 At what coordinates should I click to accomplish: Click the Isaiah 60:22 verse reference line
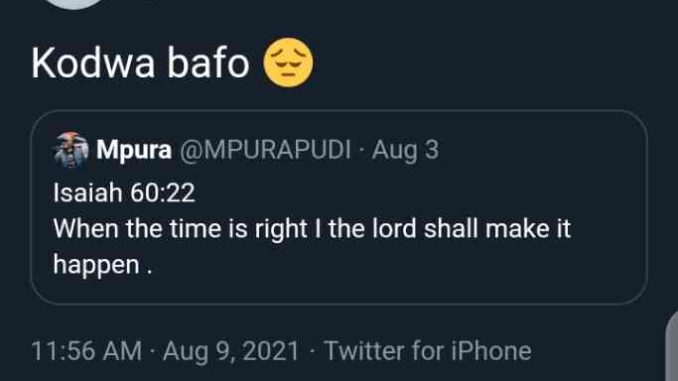coord(124,192)
